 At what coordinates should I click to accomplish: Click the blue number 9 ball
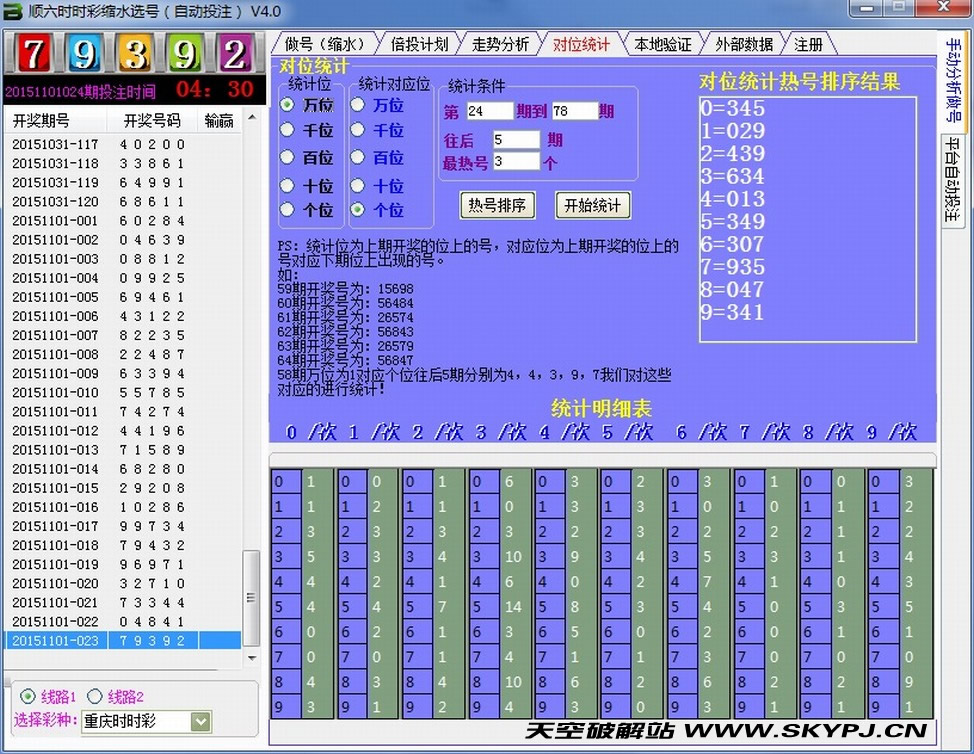click(84, 54)
